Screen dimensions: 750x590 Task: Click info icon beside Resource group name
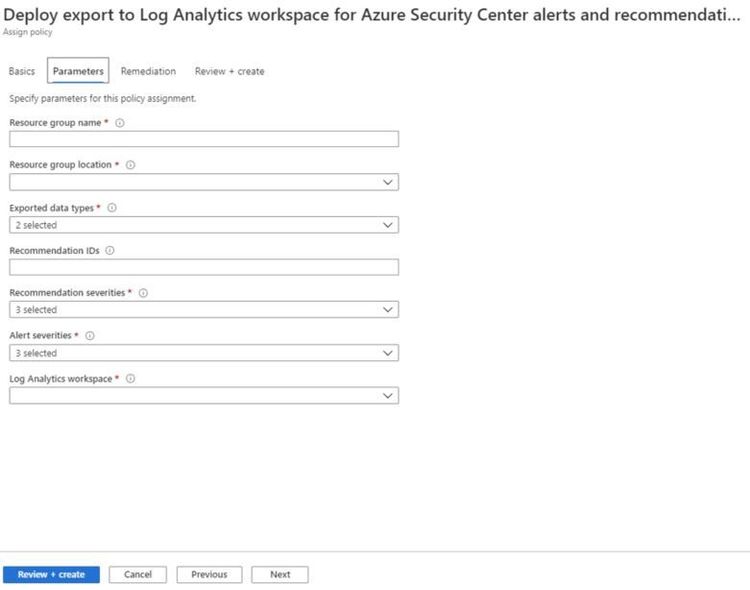(120, 122)
